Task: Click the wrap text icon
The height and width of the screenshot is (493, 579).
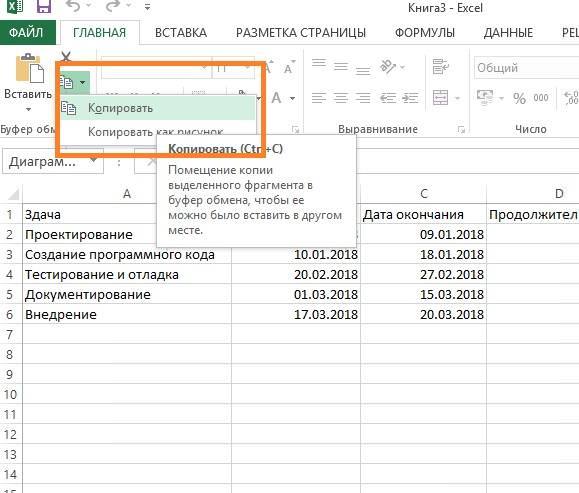Action: point(441,66)
